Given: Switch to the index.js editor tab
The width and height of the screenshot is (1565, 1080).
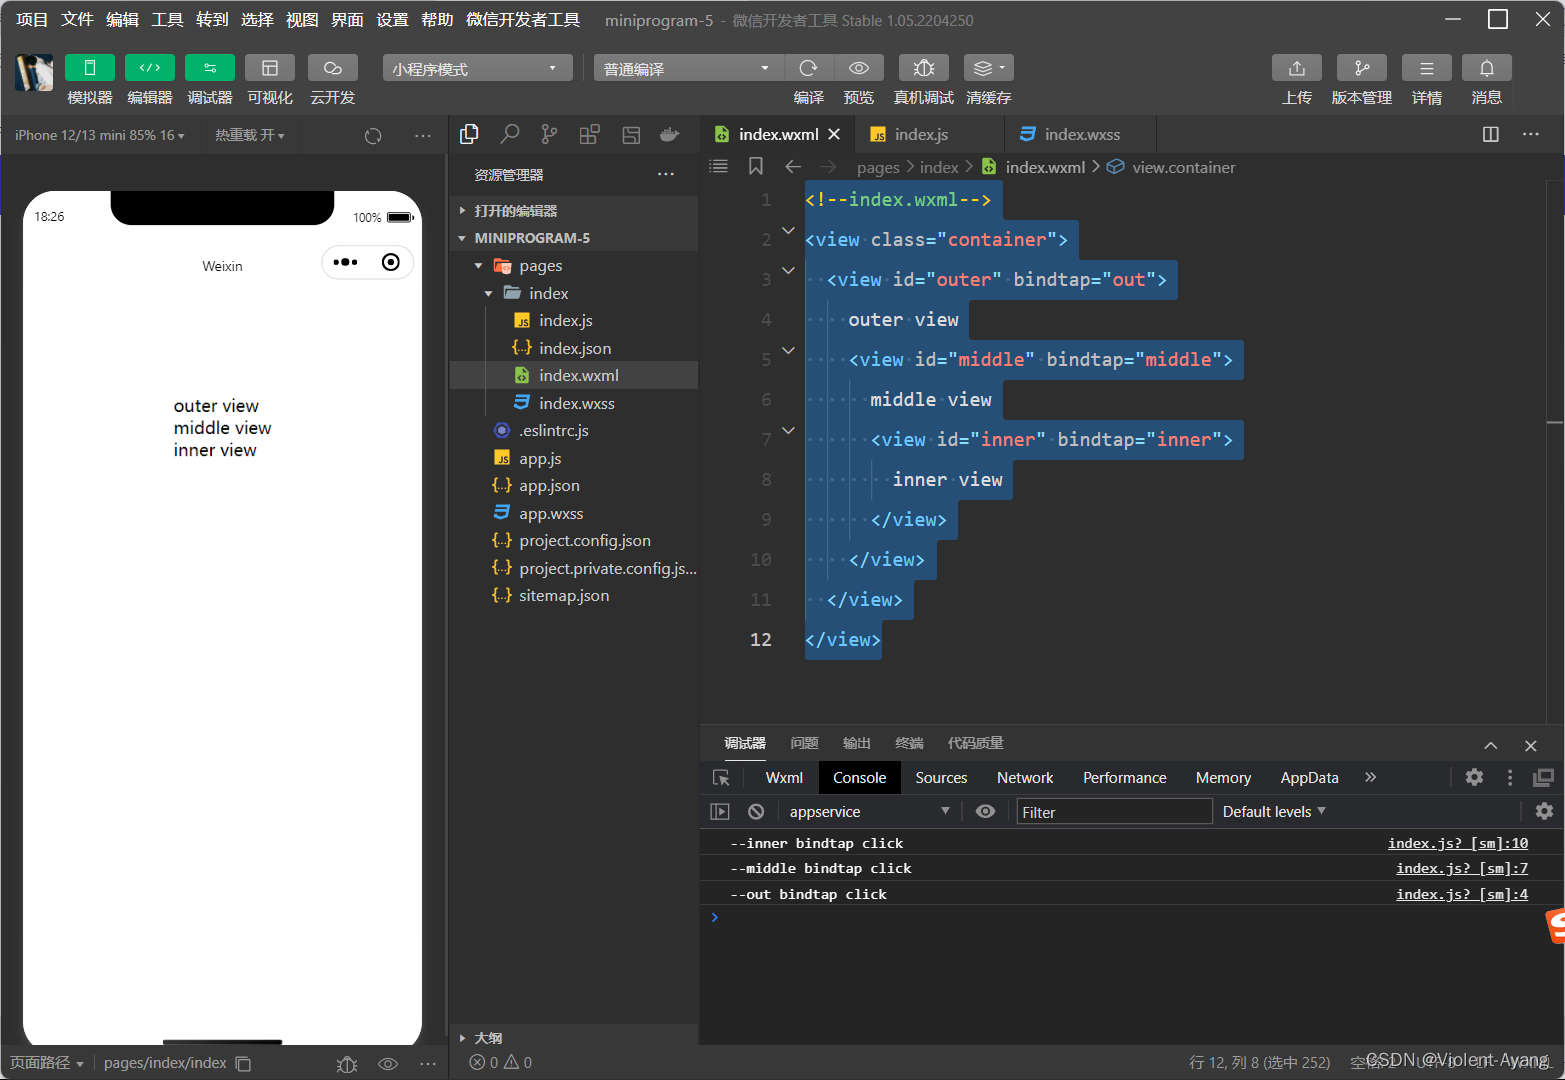Looking at the screenshot, I should tap(920, 134).
